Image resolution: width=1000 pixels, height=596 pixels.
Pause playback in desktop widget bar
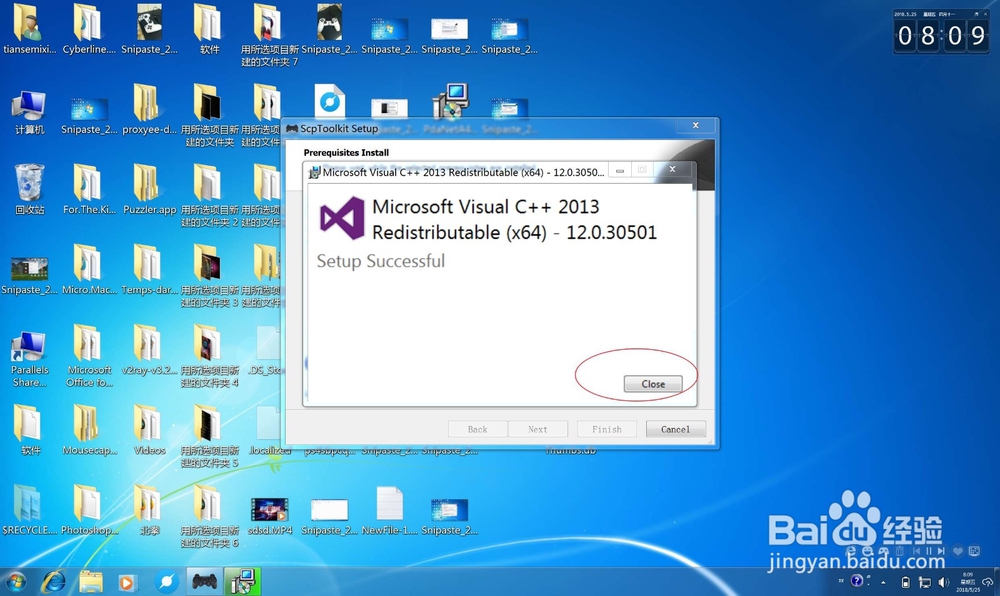[929, 551]
